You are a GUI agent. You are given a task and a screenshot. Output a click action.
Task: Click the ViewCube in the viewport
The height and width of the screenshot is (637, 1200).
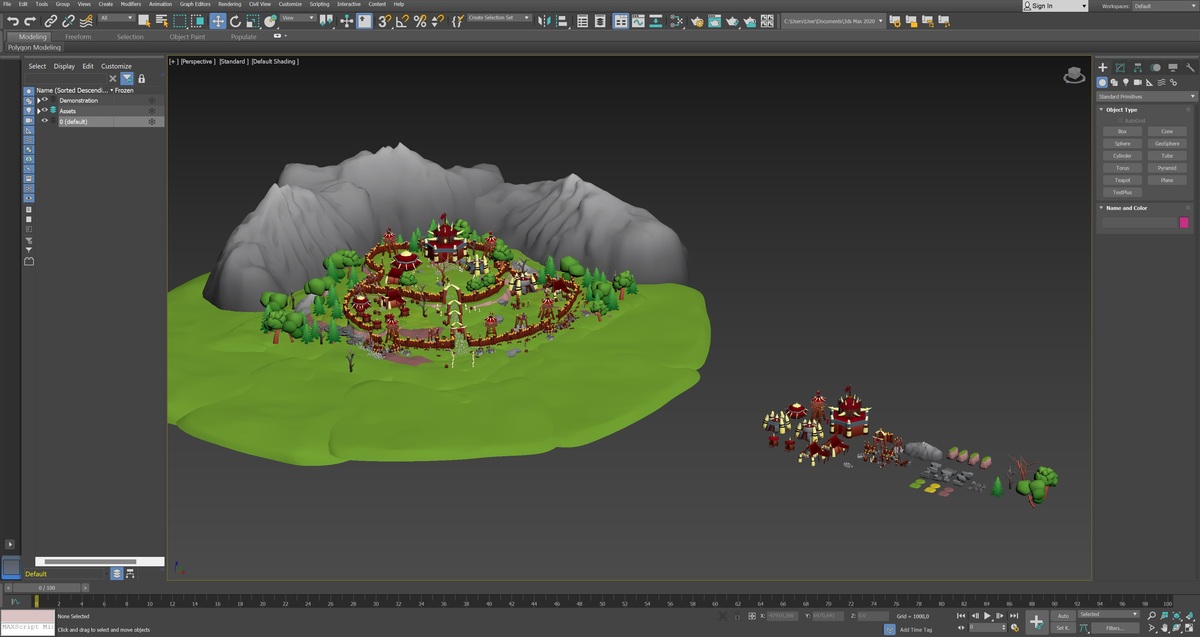pos(1074,74)
